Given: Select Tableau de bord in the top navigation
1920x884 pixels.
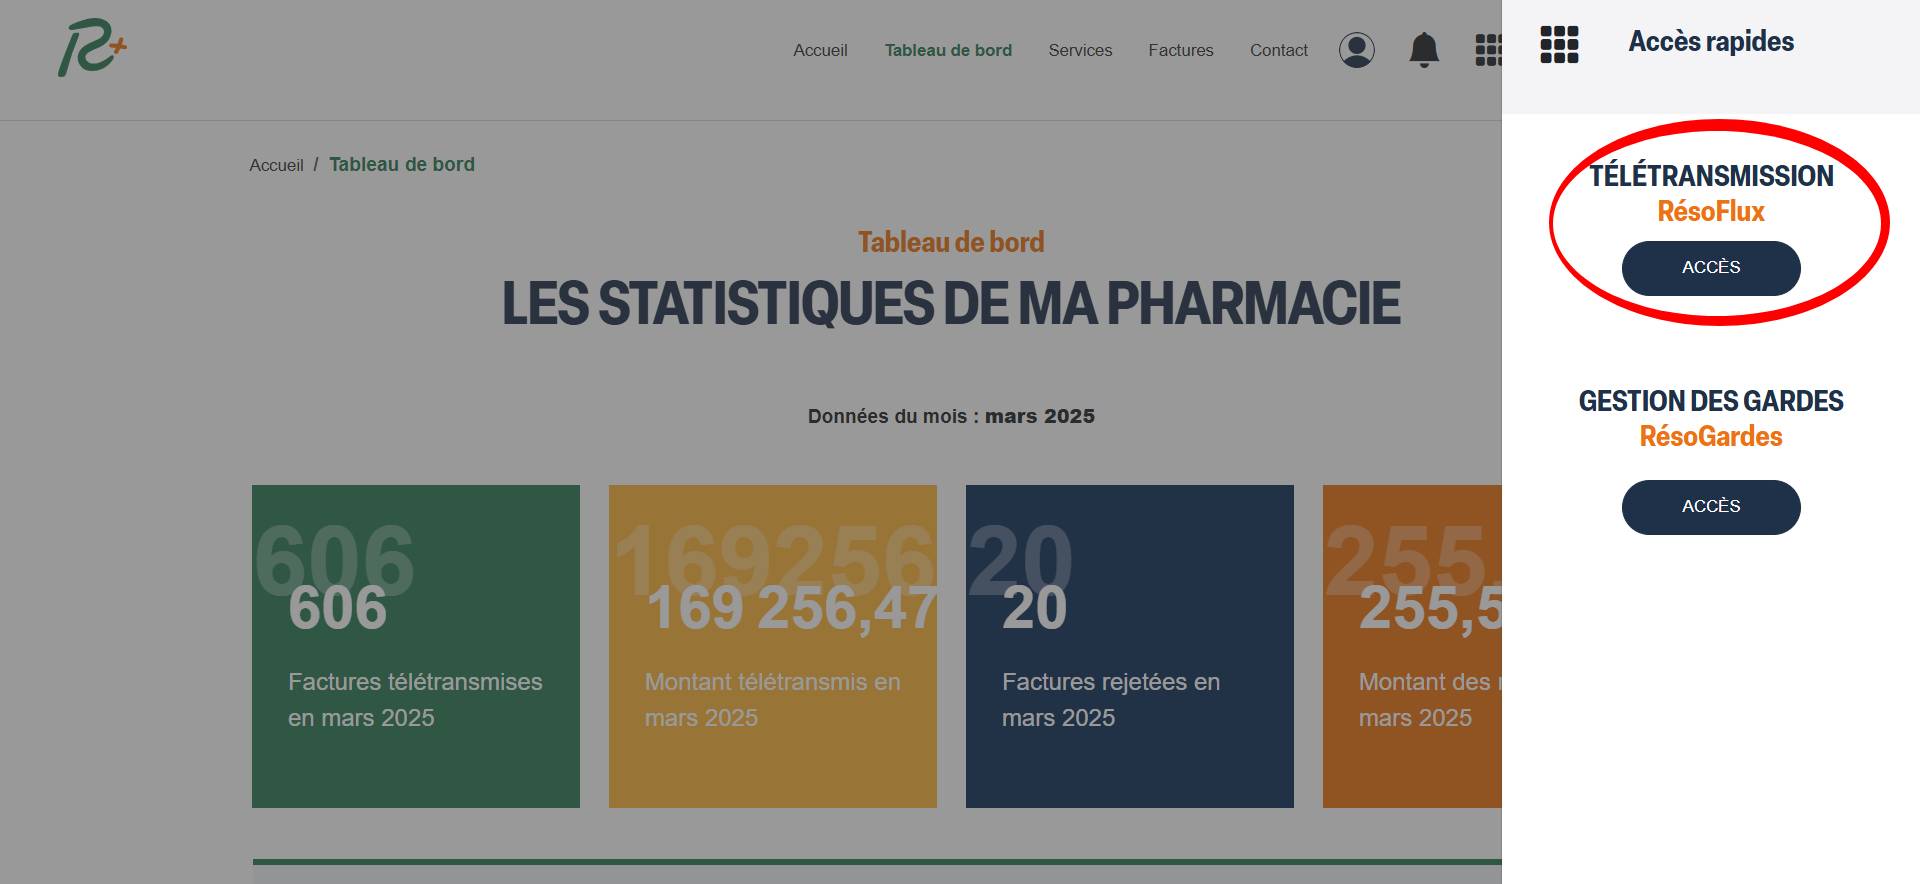Looking at the screenshot, I should pos(948,50).
